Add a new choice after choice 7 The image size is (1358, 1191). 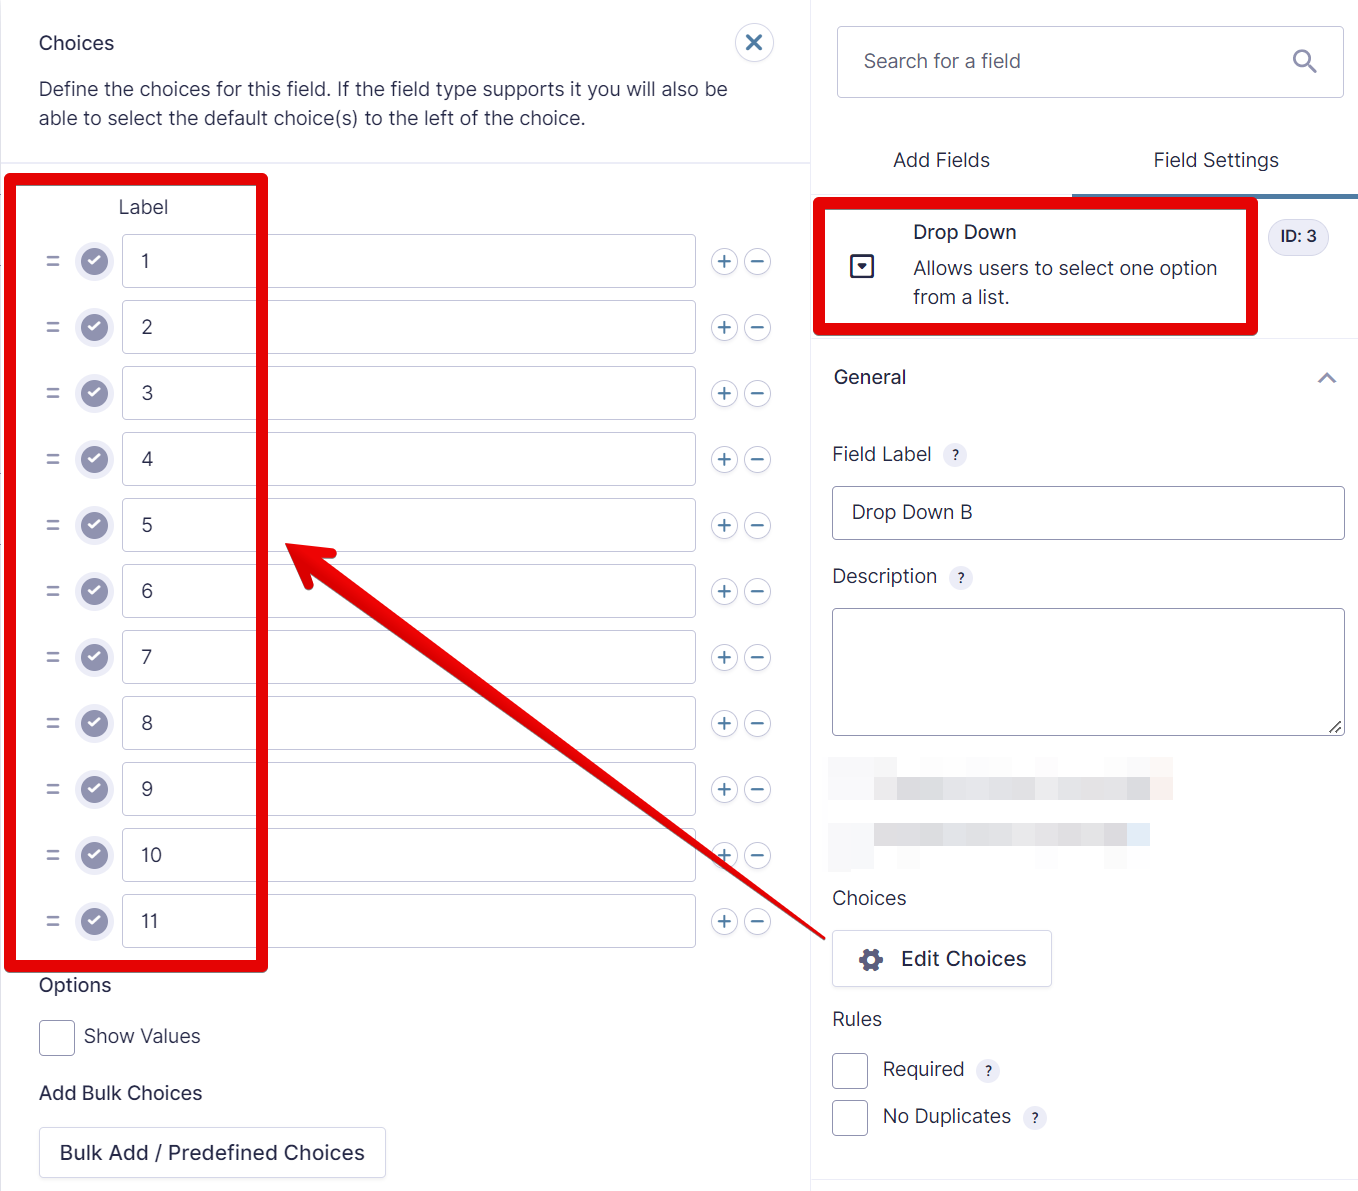(724, 658)
